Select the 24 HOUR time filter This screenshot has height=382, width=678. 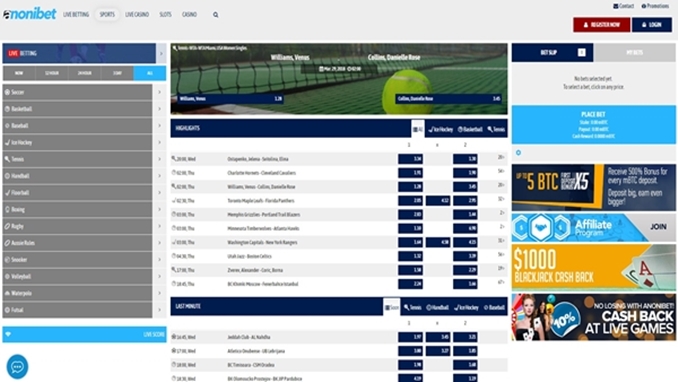click(84, 73)
